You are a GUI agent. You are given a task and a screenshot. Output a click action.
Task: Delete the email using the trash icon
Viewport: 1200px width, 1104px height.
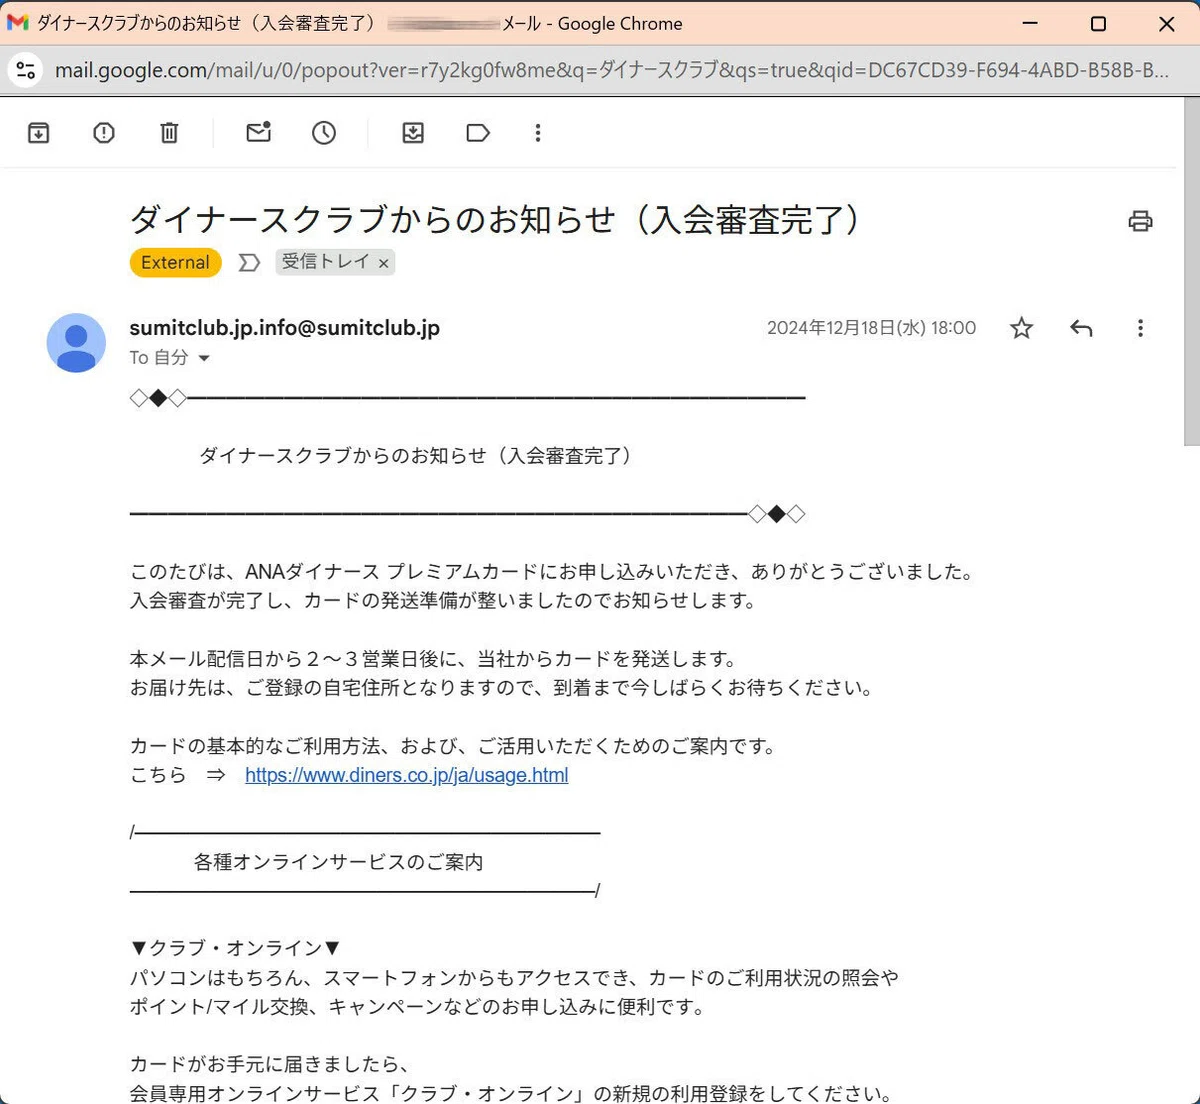169,132
